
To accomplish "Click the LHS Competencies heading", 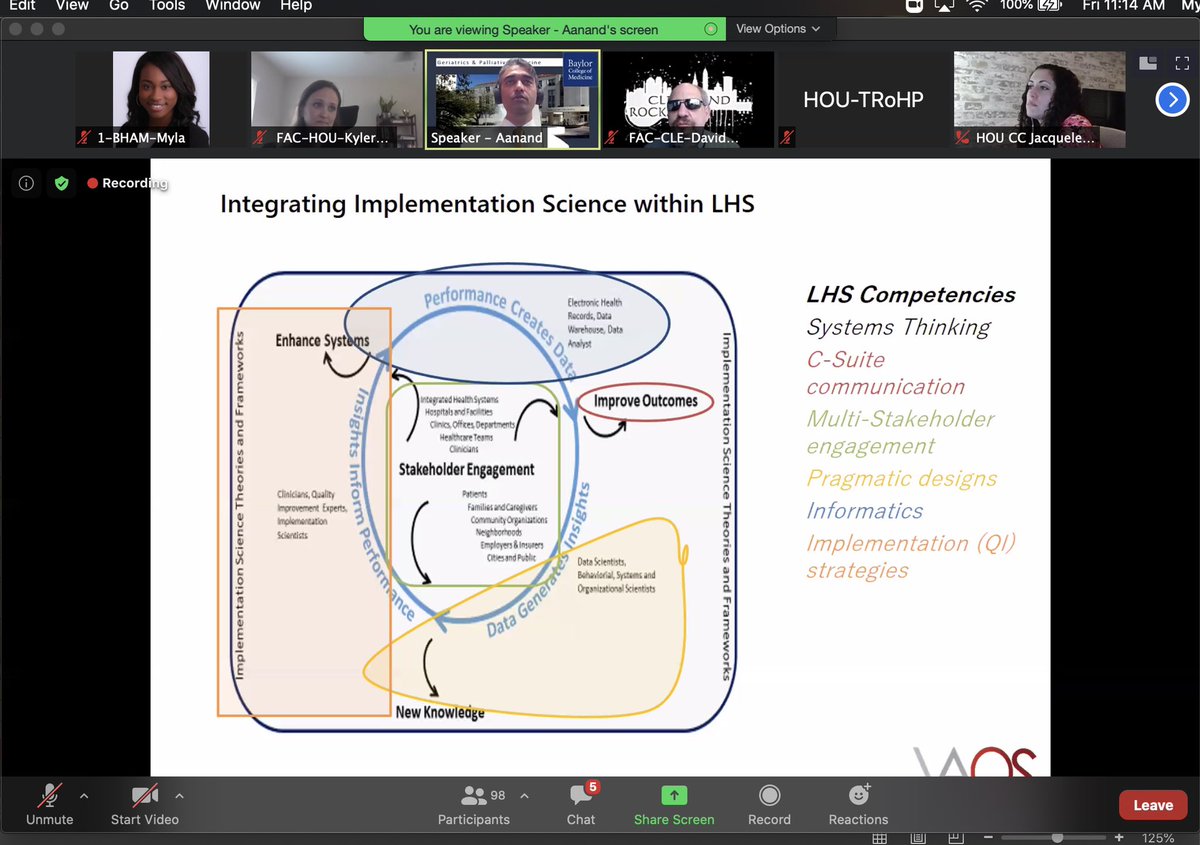I will [911, 295].
